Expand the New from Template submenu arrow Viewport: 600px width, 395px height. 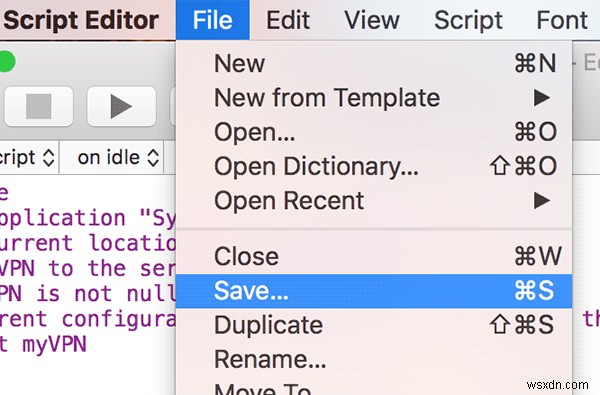click(542, 98)
